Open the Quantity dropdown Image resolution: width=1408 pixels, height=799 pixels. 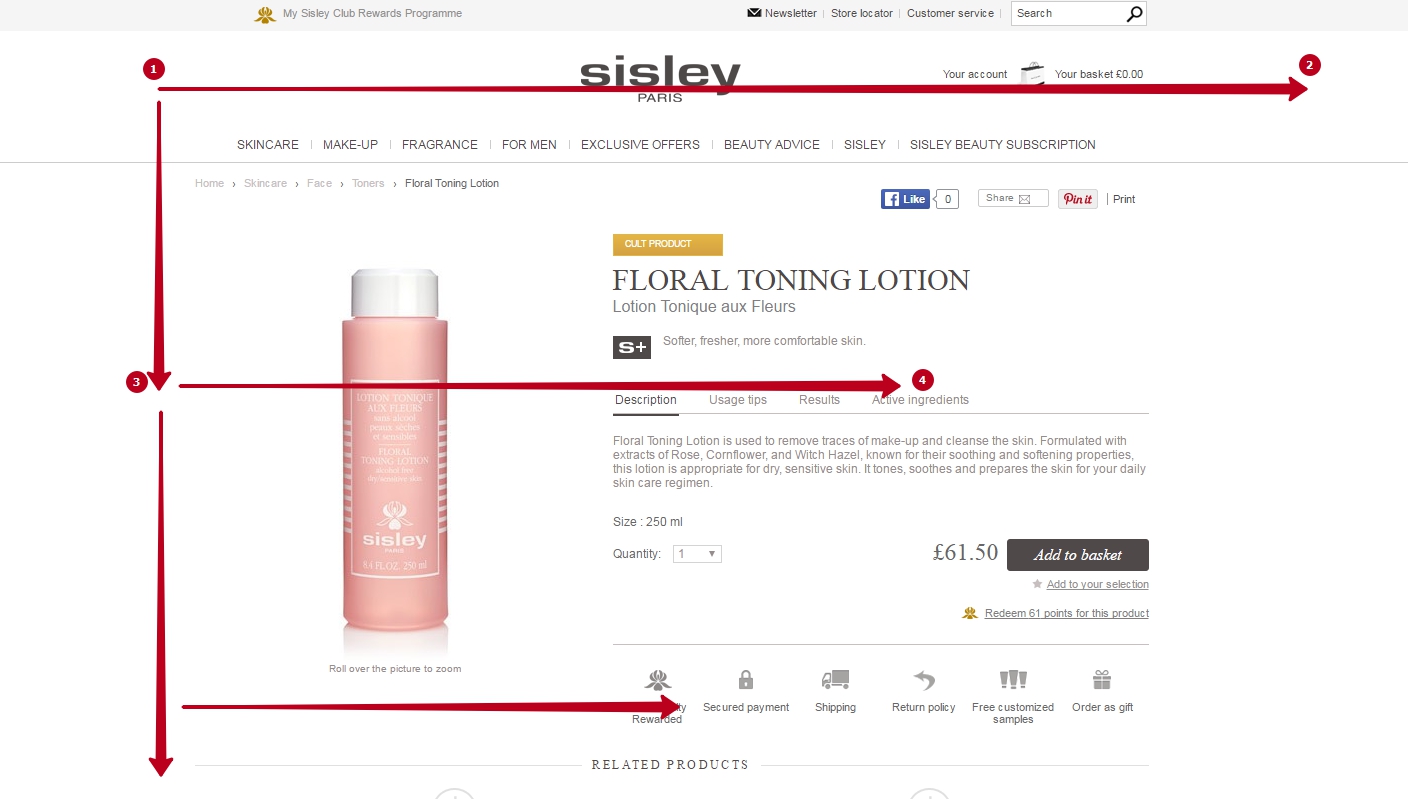(x=697, y=554)
